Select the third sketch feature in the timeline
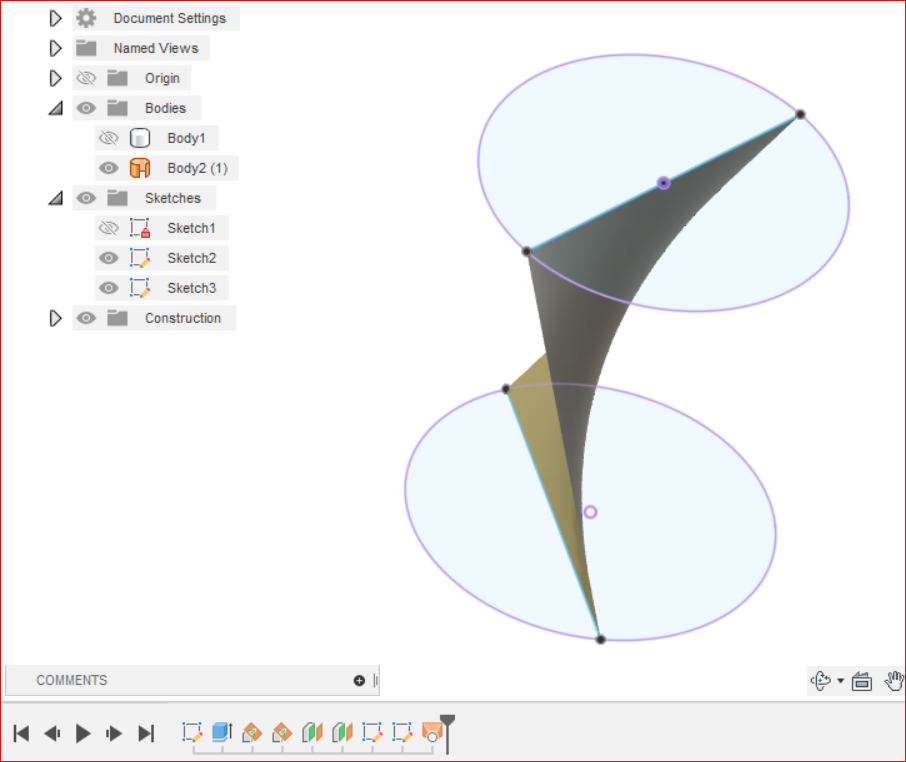 click(402, 733)
